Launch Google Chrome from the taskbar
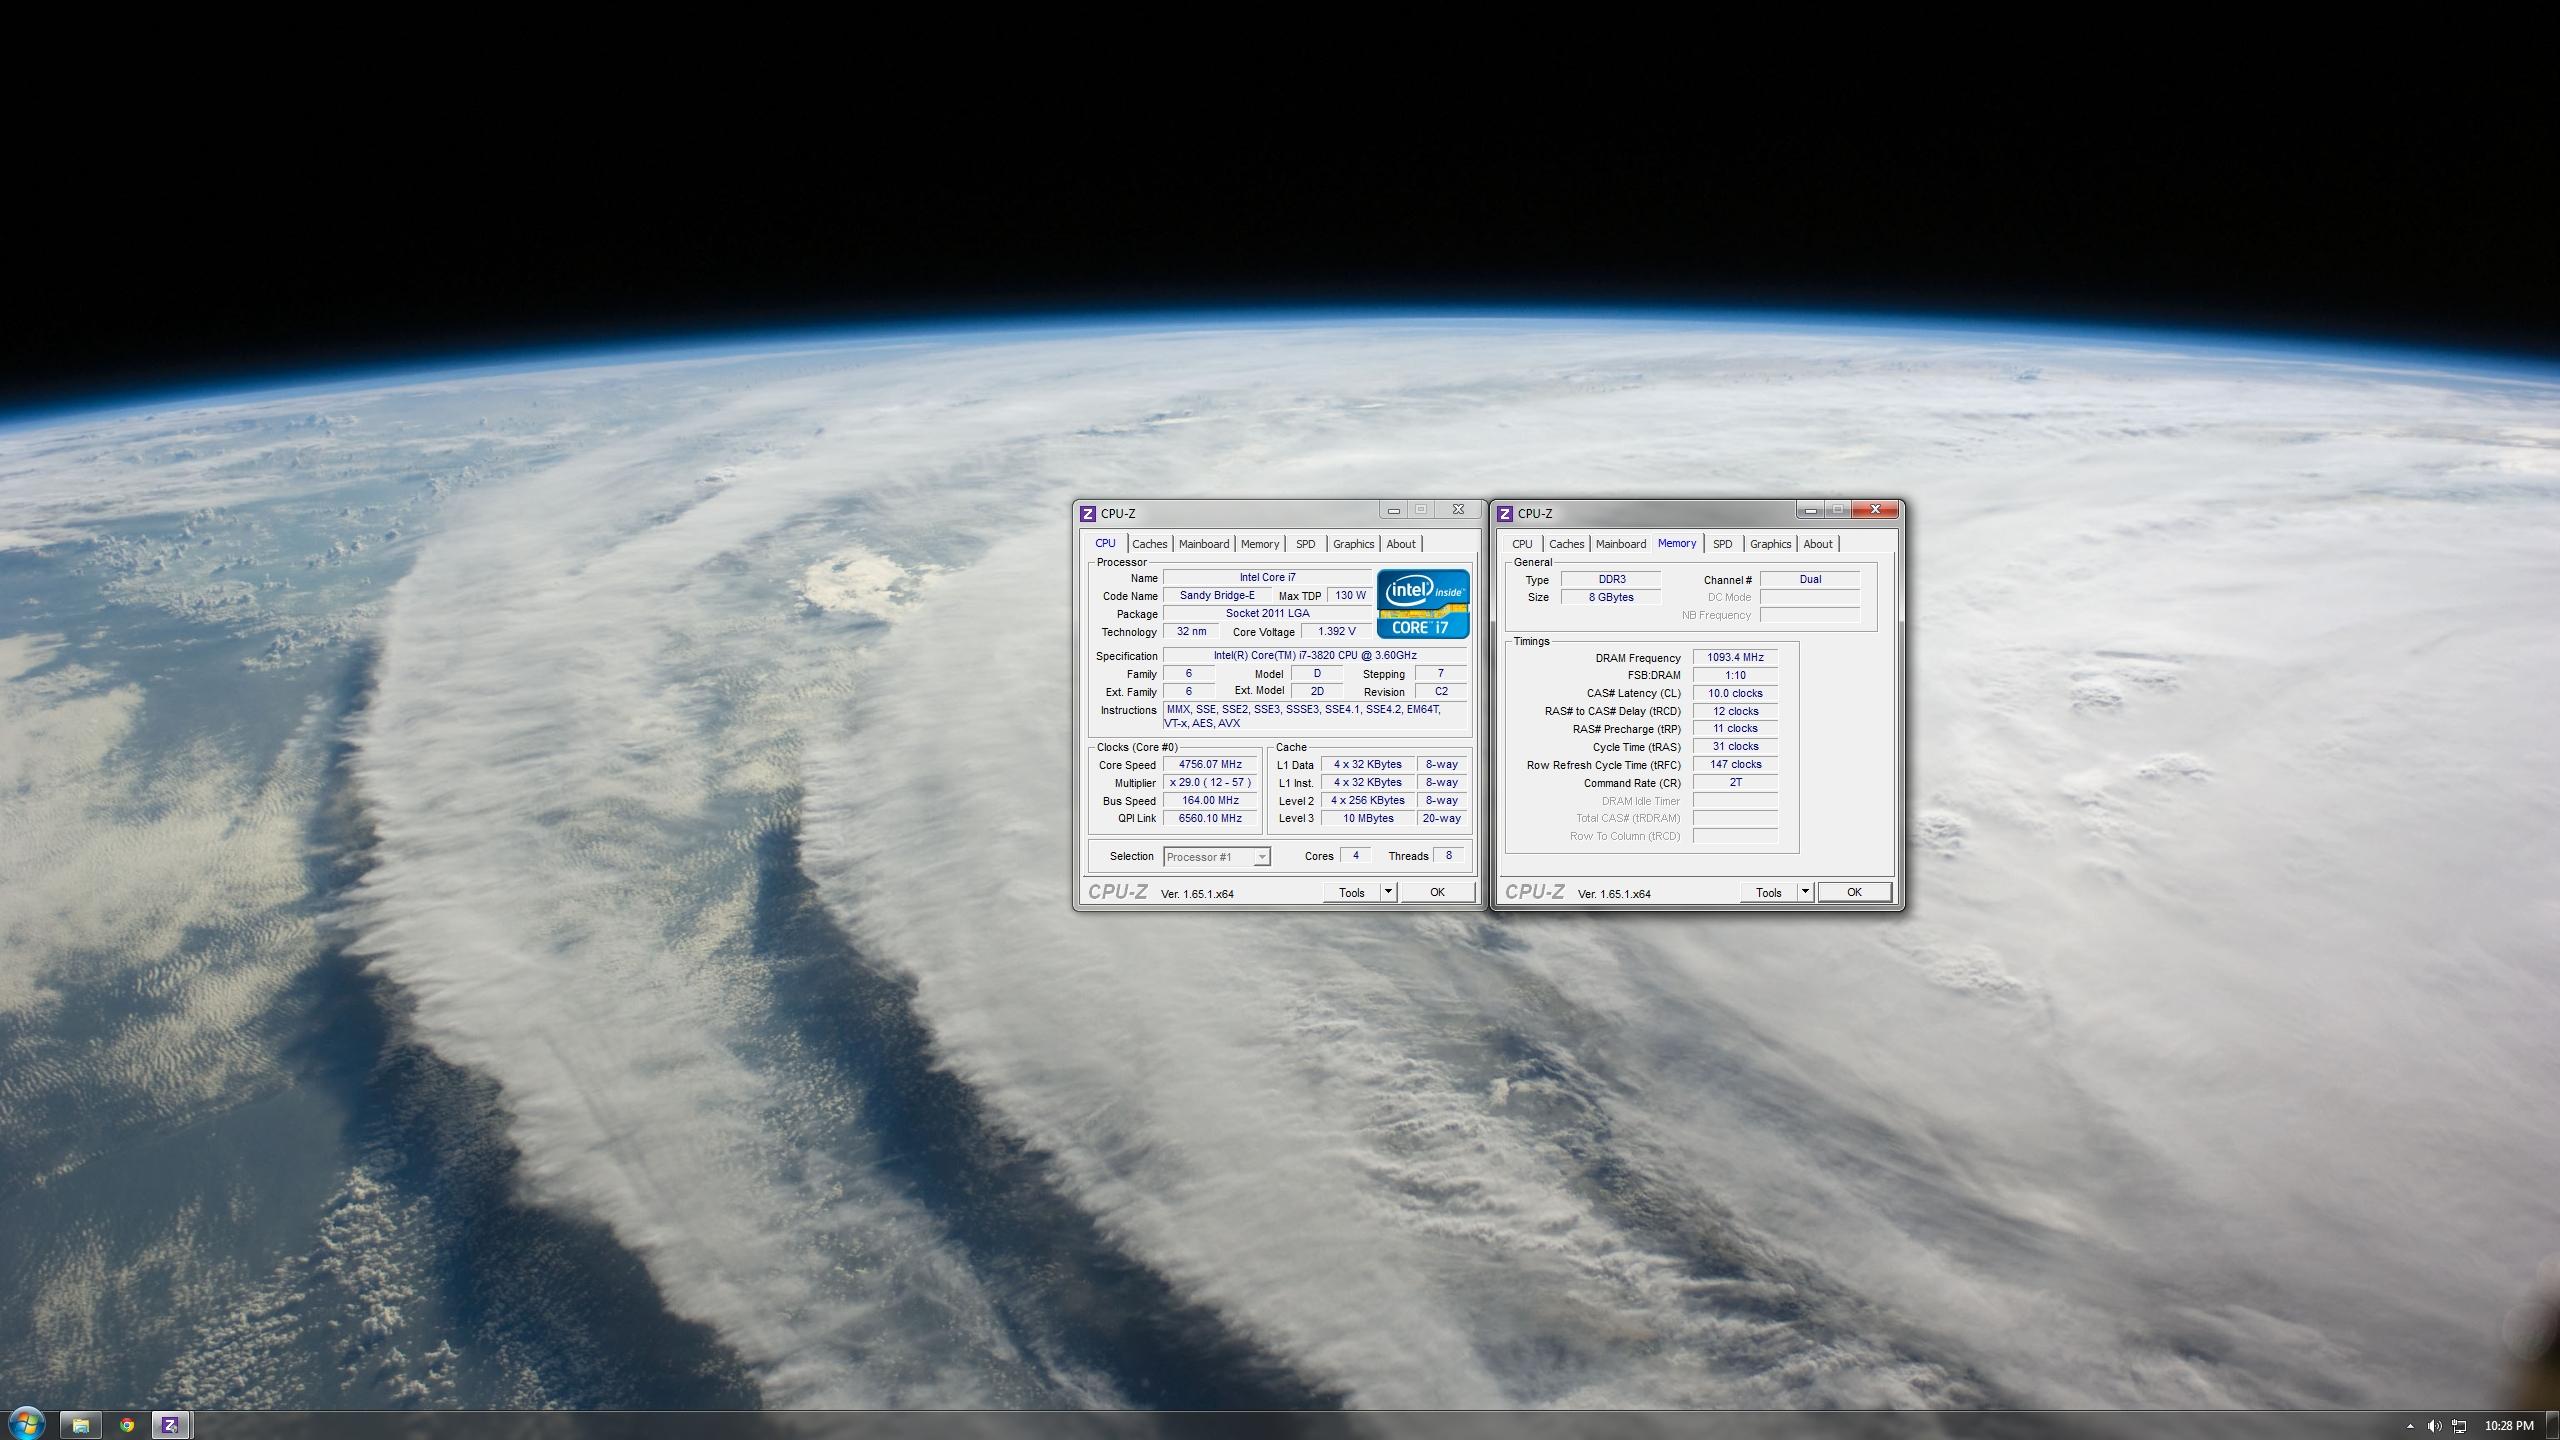Viewport: 2560px width, 1440px height. [127, 1425]
